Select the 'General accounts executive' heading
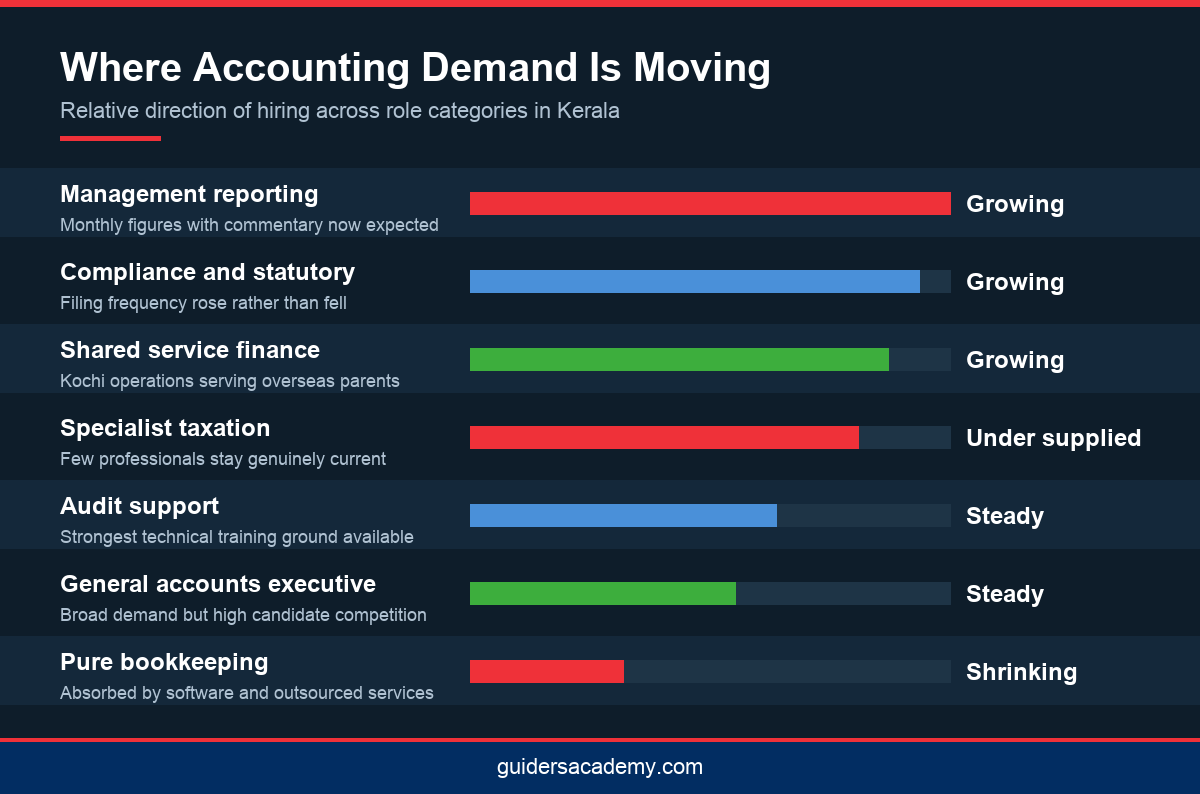 [x=218, y=584]
